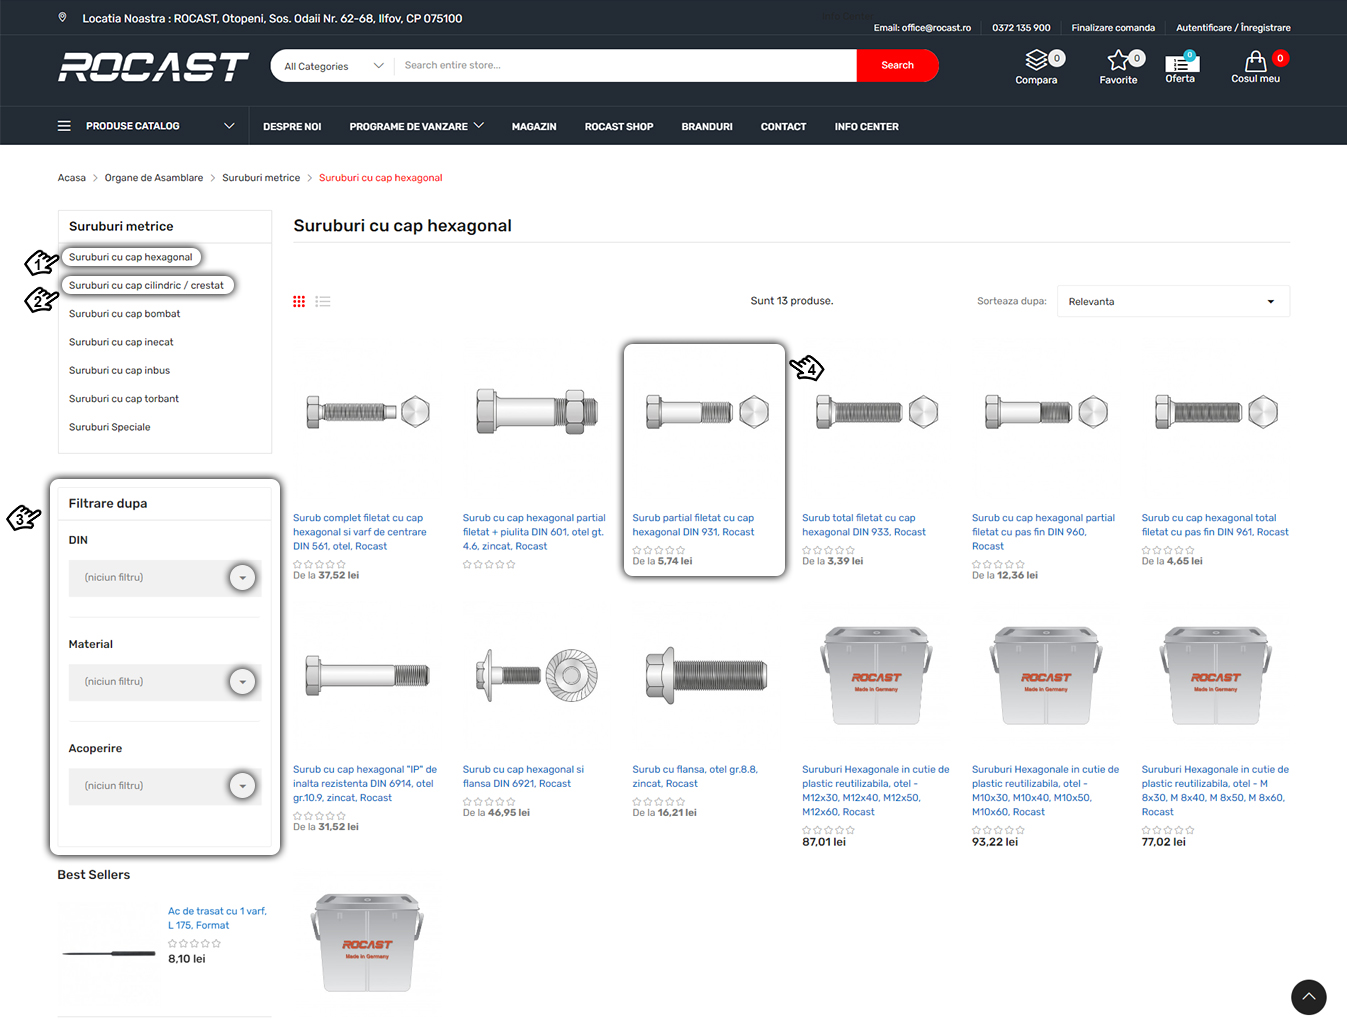The height and width of the screenshot is (1021, 1347).
Task: Open the Magazin menu item
Action: click(534, 127)
